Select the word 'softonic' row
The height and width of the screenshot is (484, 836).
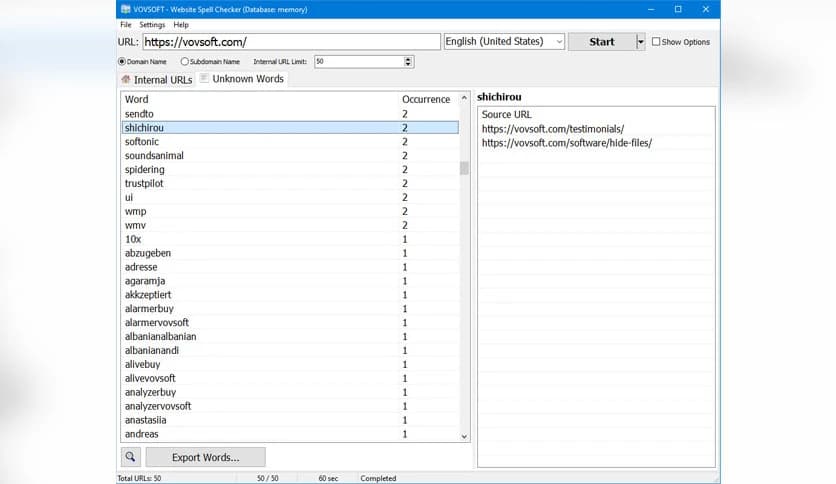coord(290,141)
